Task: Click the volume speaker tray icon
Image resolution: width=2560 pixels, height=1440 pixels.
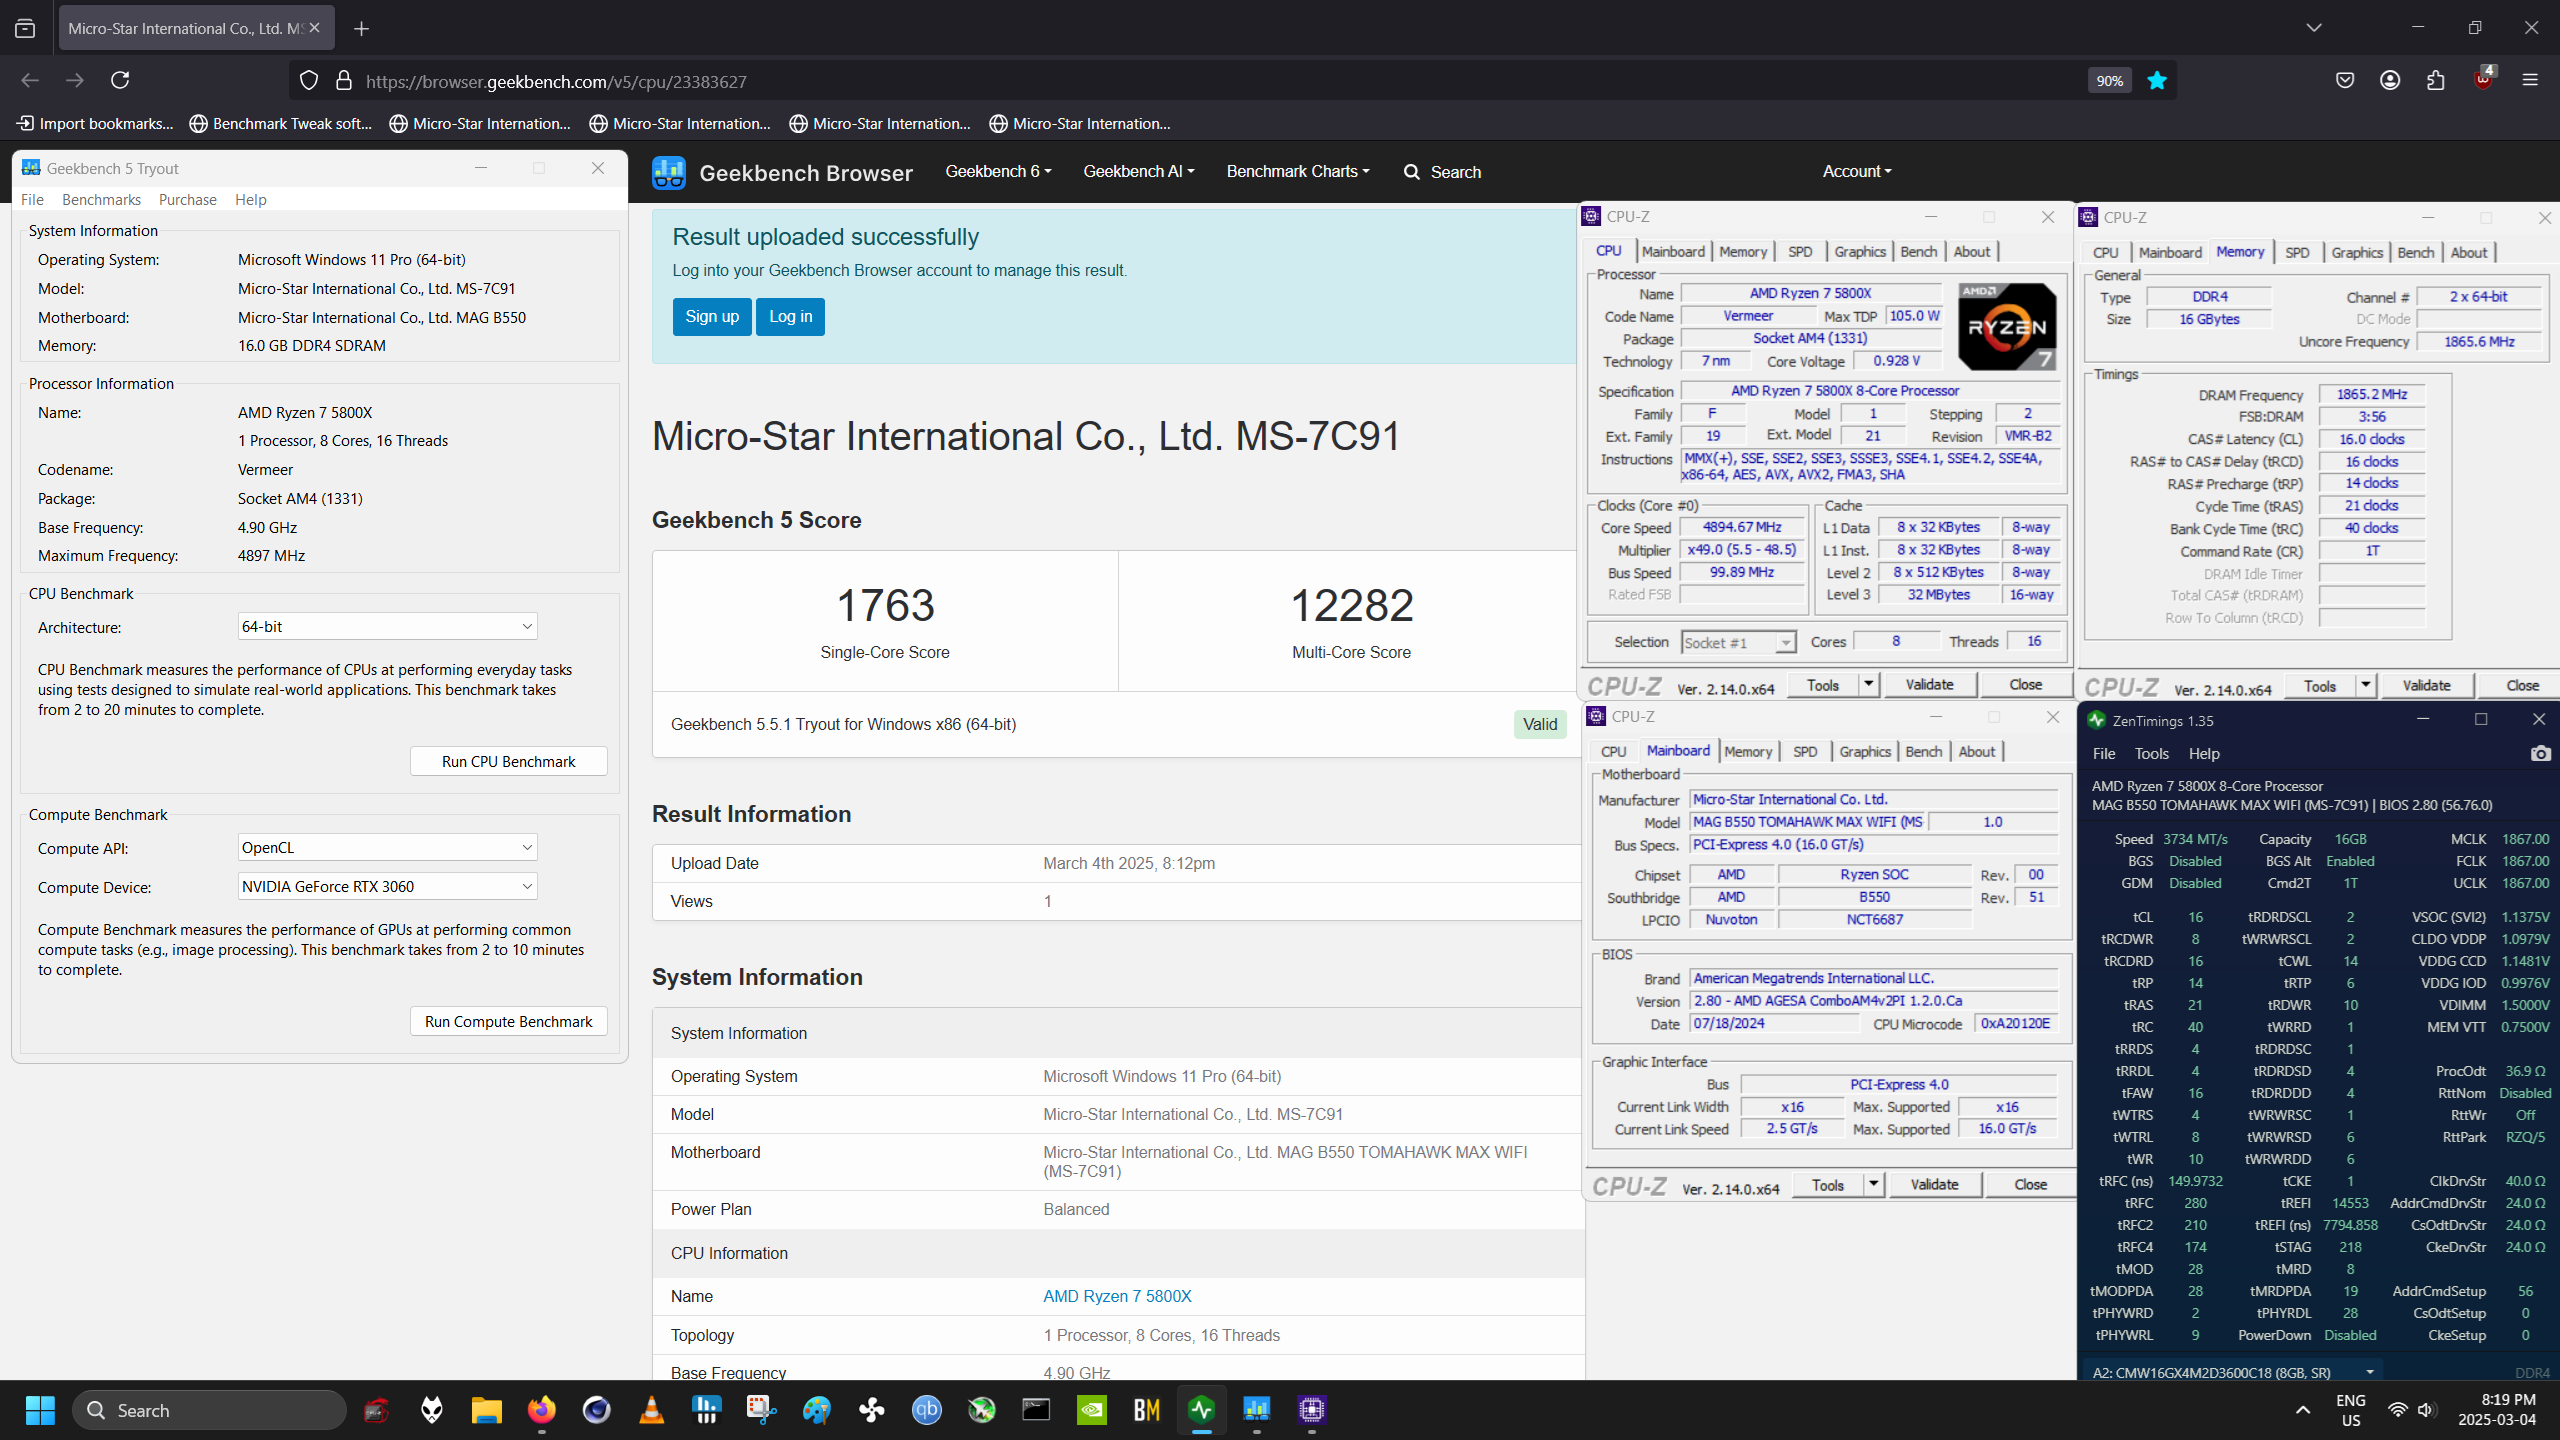Action: pos(2426,1410)
